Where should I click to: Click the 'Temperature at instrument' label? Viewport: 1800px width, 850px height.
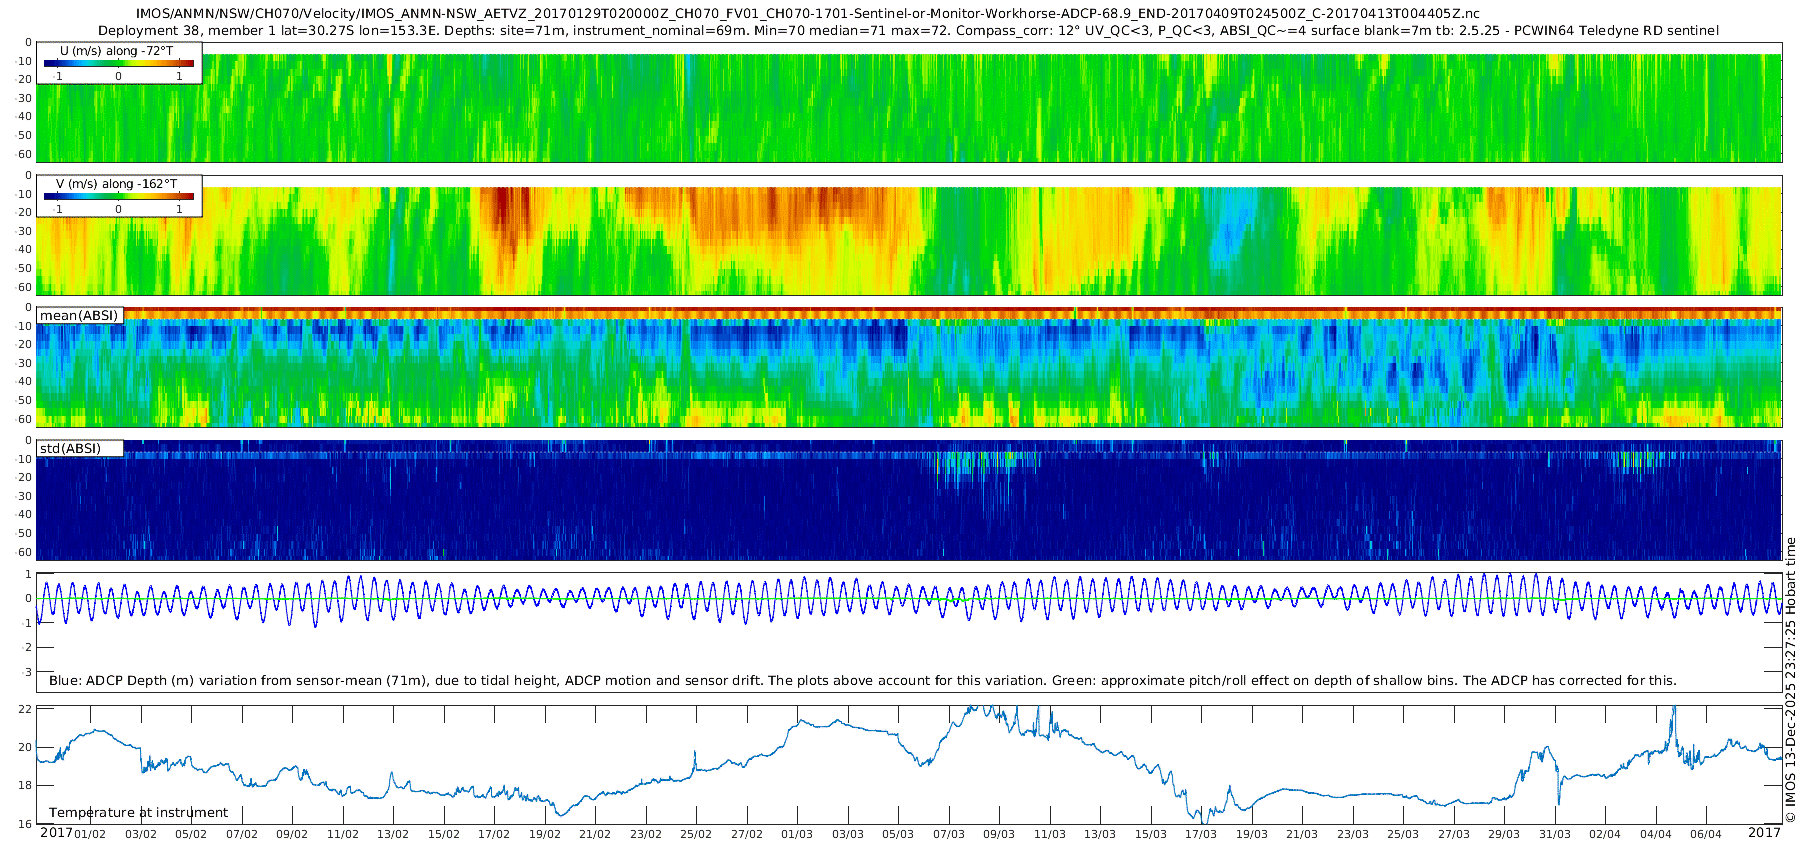[x=139, y=812]
